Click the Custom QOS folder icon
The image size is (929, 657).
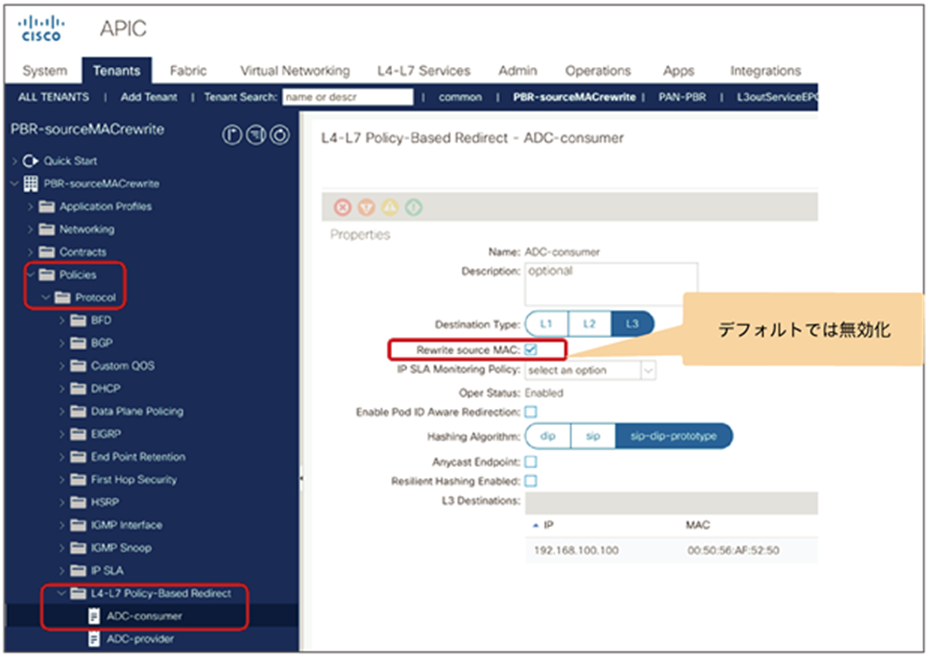[78, 366]
